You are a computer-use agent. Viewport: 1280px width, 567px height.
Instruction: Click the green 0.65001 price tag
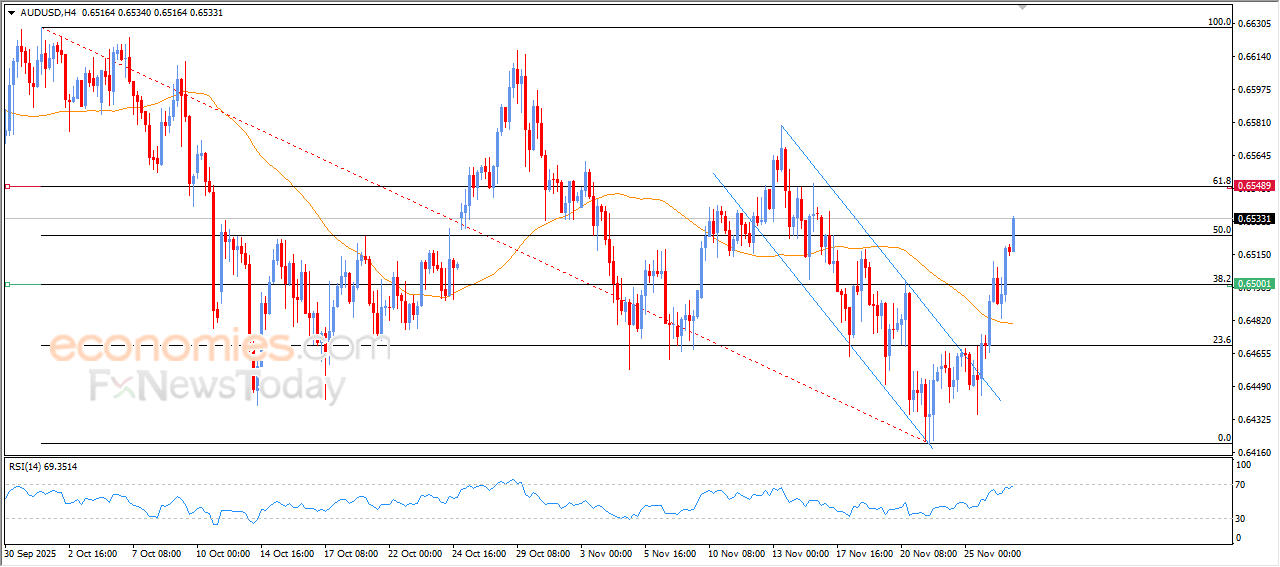[1254, 284]
